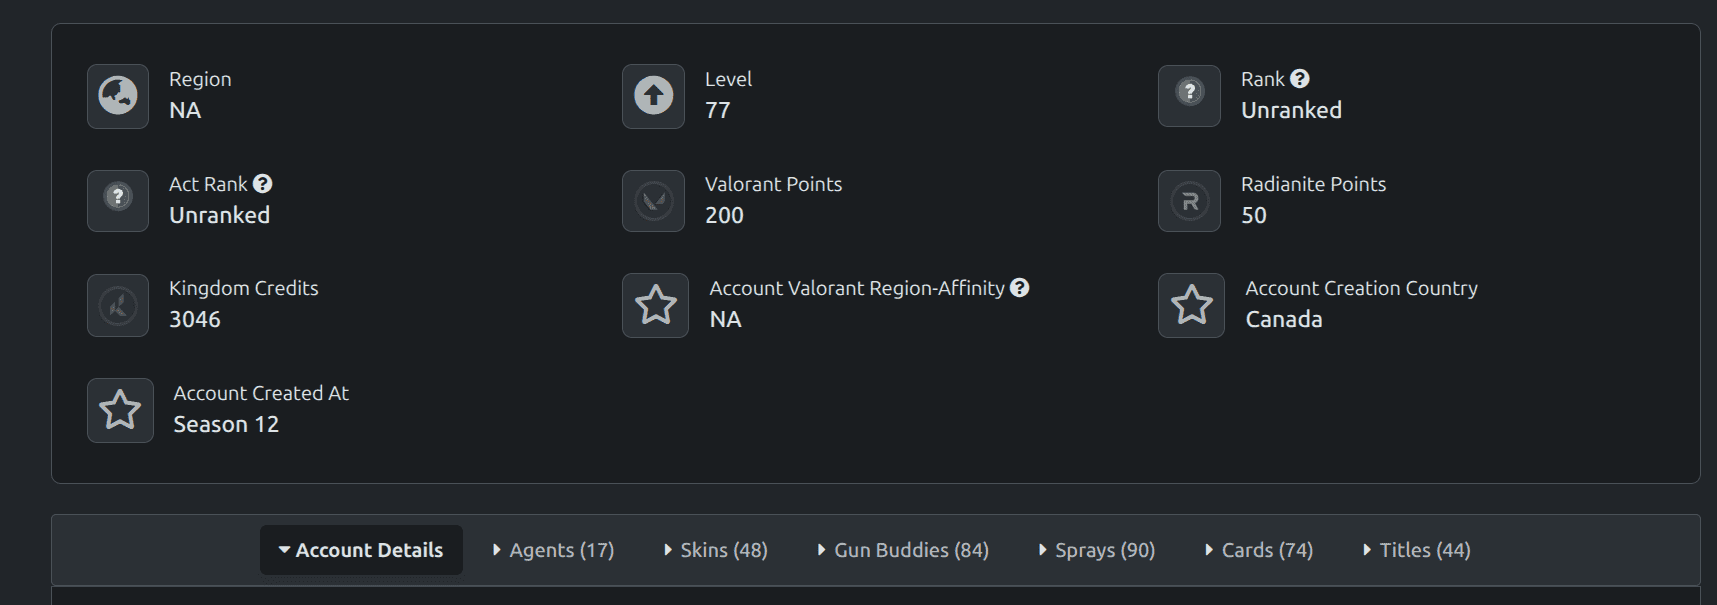Click the Account Creation Country star icon
The height and width of the screenshot is (605, 1717).
coord(1191,305)
